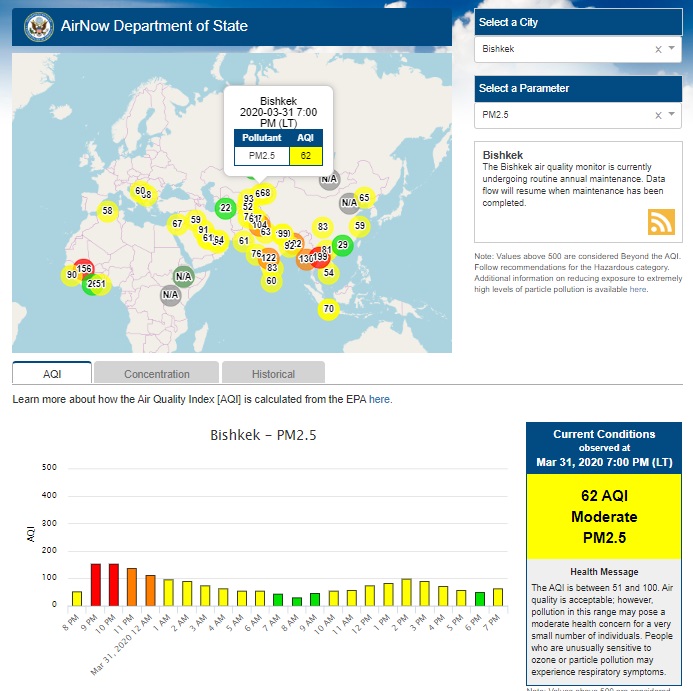Open the 'here' link about particle pollution
The width and height of the screenshot is (693, 691).
pos(638,289)
